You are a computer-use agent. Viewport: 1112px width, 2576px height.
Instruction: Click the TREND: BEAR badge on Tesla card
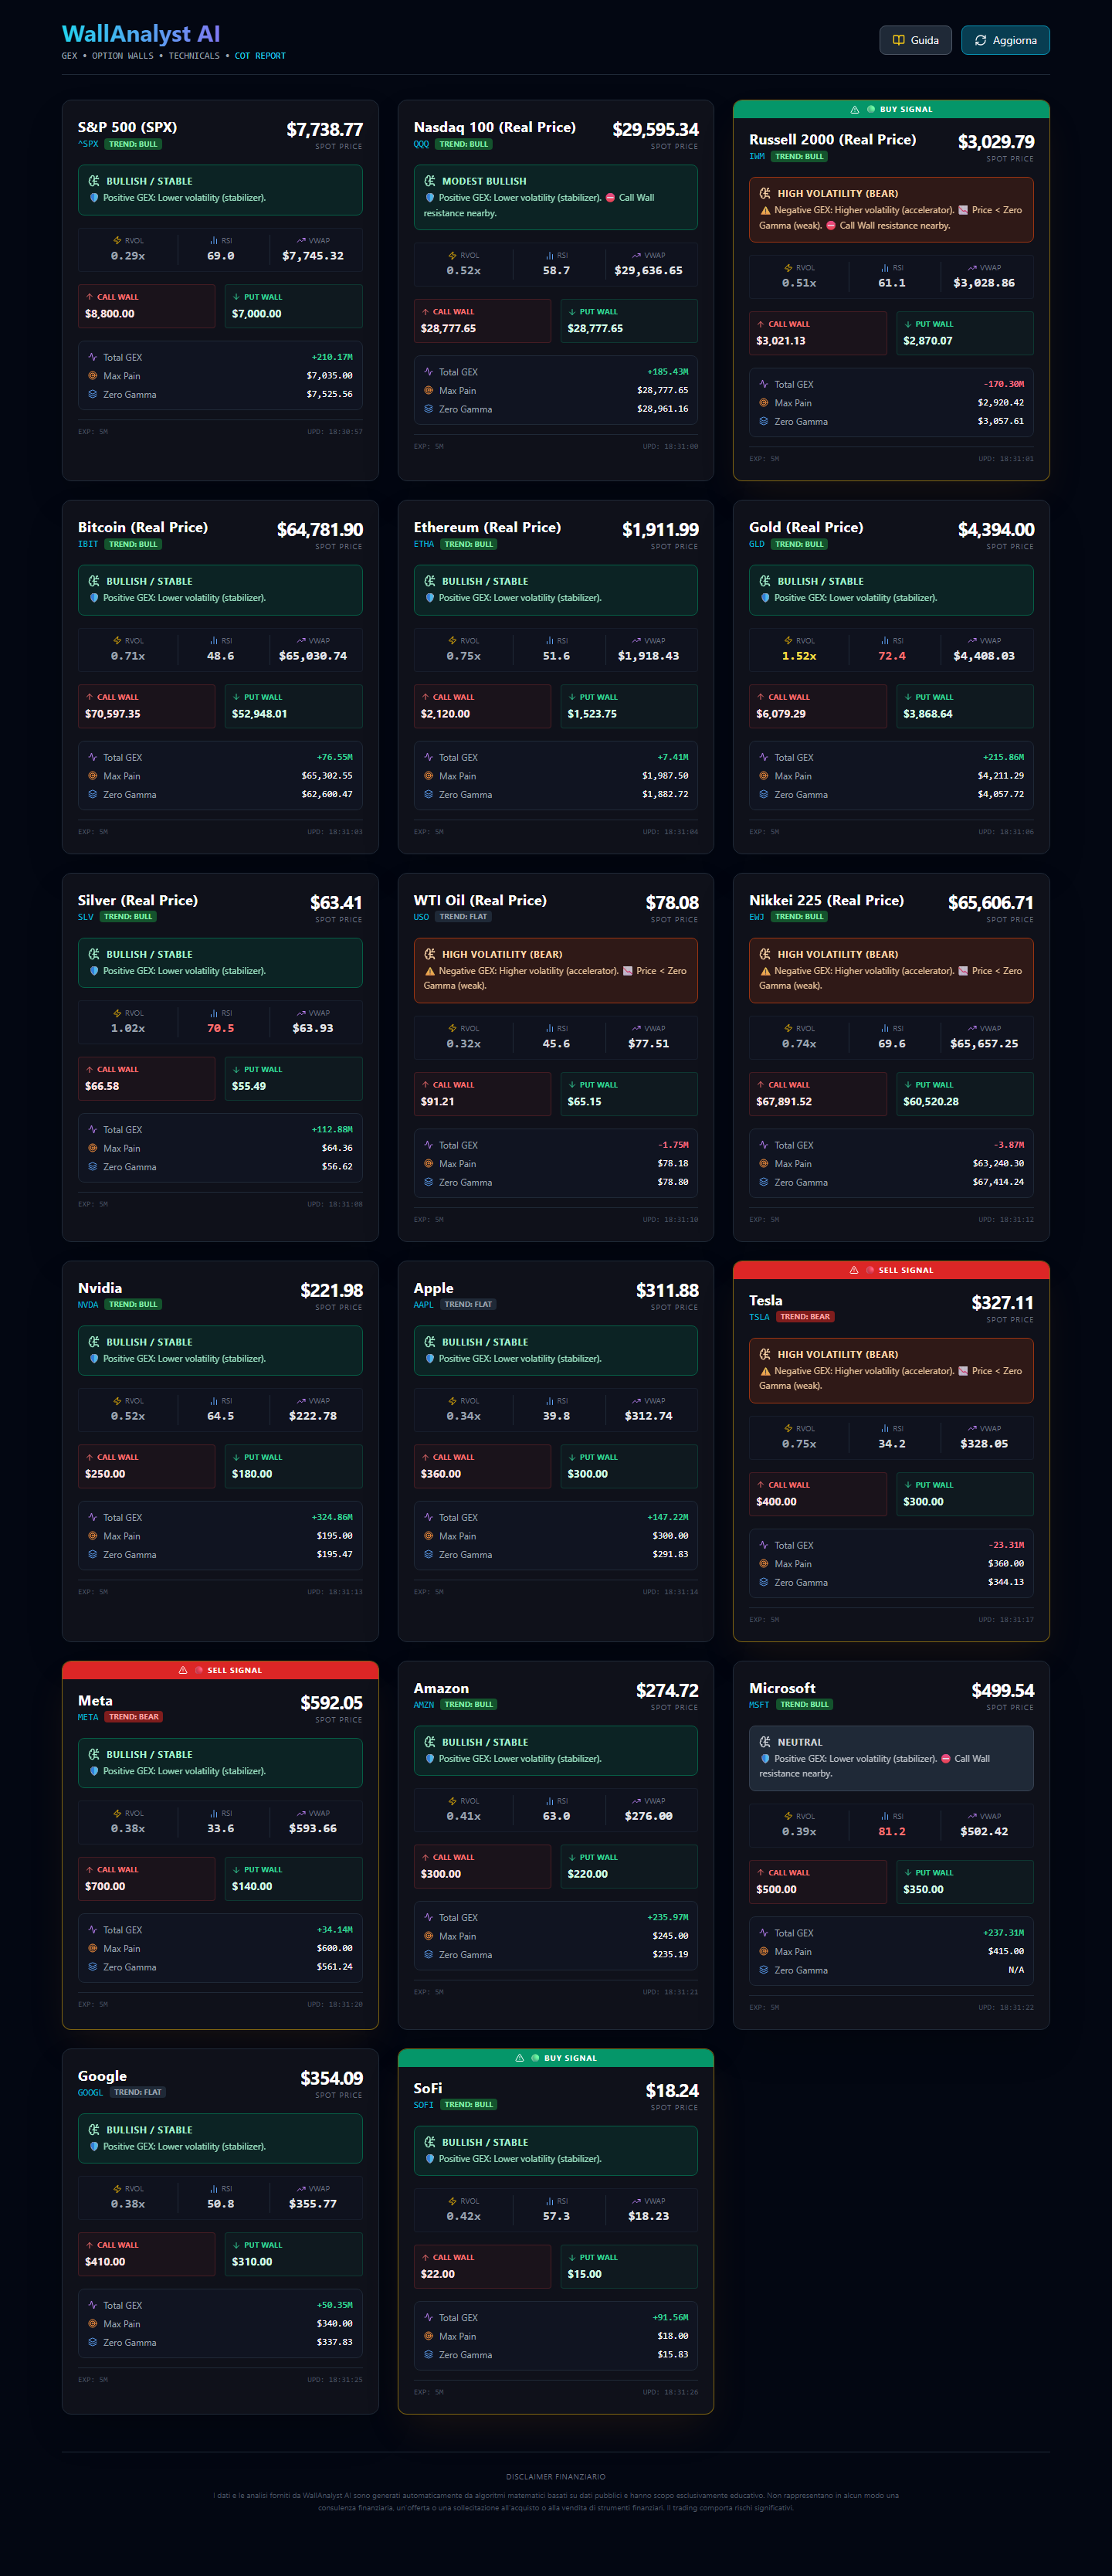coord(805,1317)
